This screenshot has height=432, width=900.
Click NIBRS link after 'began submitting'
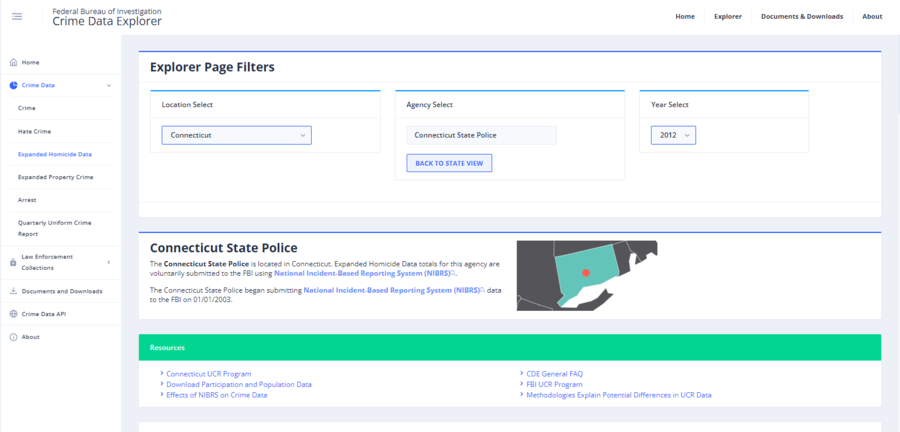(394, 291)
